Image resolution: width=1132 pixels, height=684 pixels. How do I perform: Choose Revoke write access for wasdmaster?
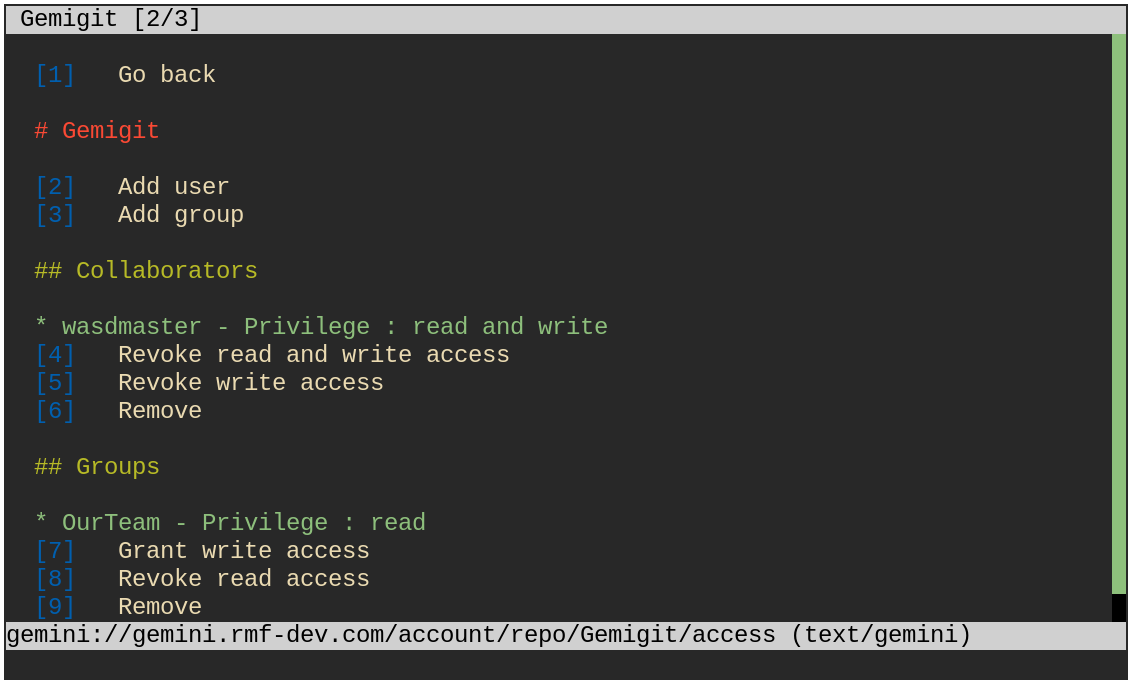click(x=251, y=382)
